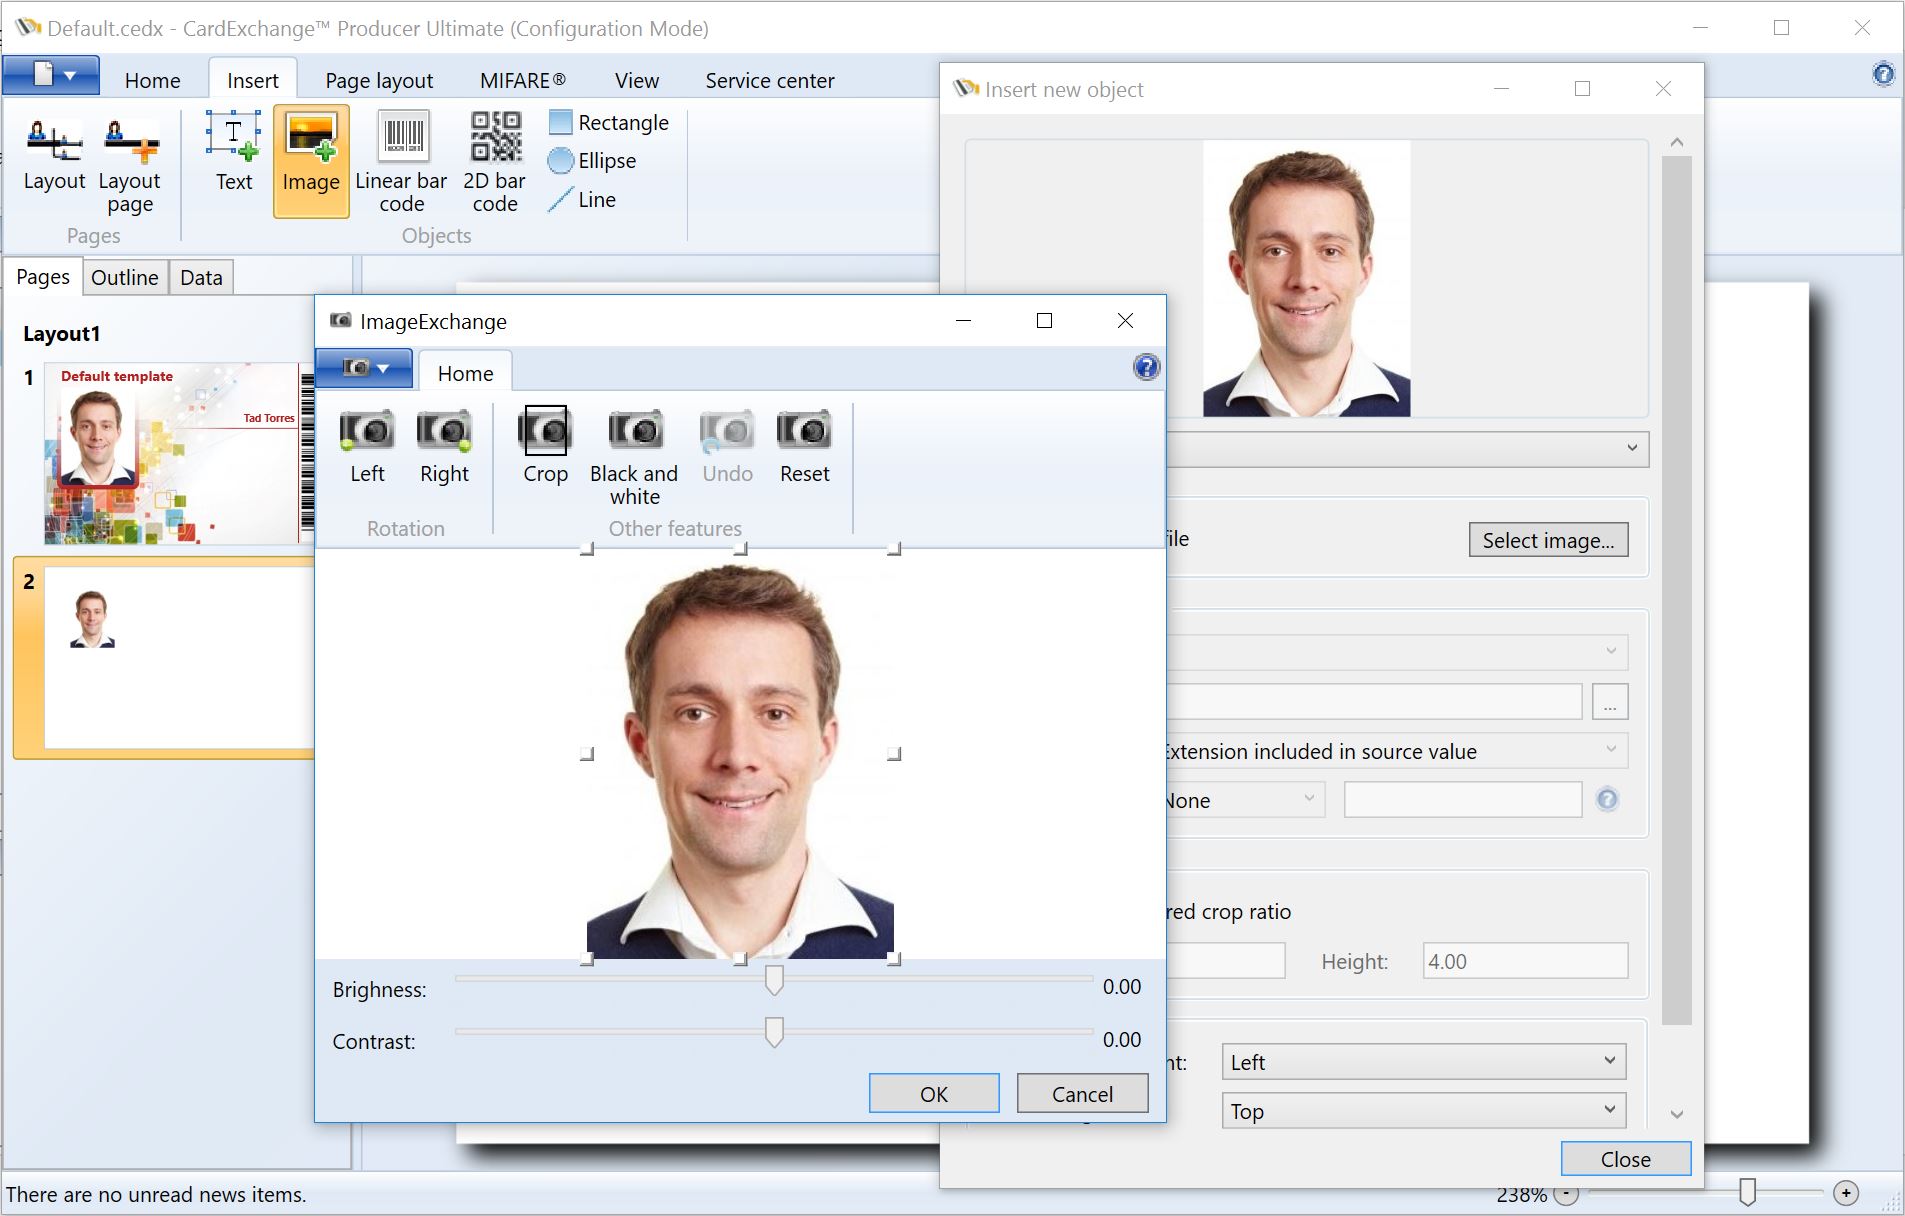Insert a Text object
The image size is (1905, 1216).
coord(234,153)
